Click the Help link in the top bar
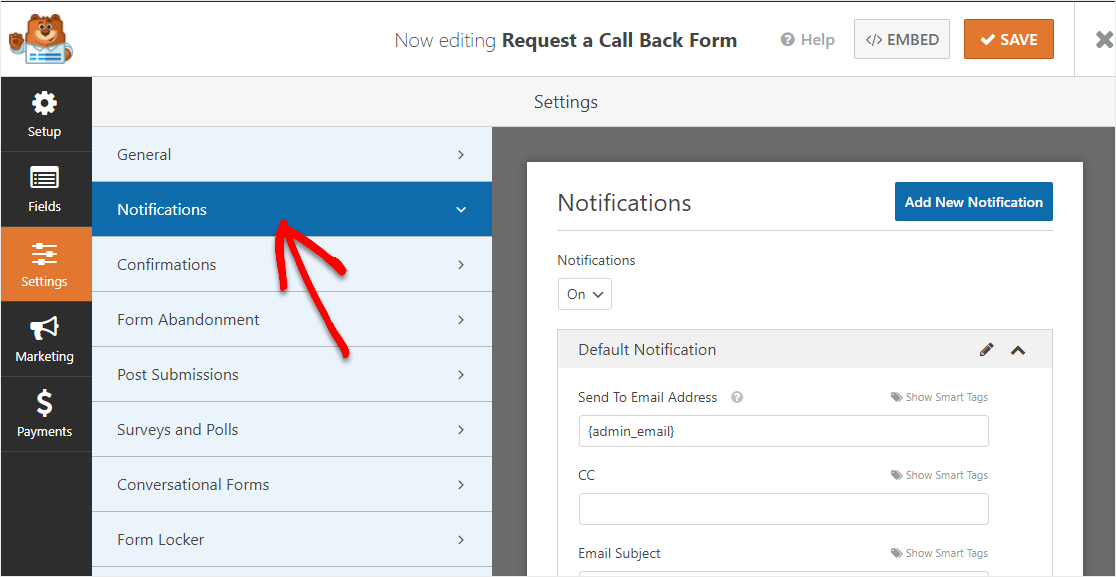The width and height of the screenshot is (1116, 577). click(807, 39)
